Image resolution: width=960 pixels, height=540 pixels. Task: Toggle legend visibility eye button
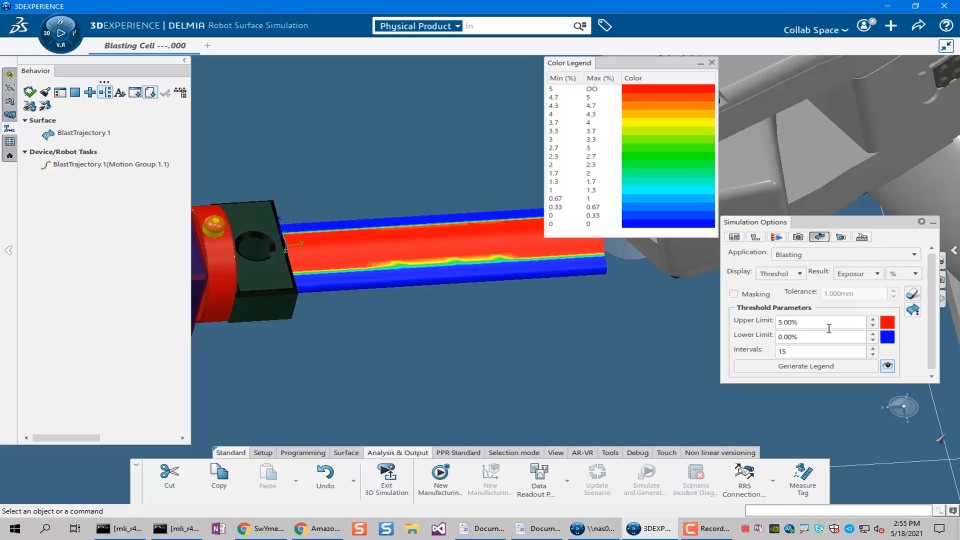tap(887, 366)
